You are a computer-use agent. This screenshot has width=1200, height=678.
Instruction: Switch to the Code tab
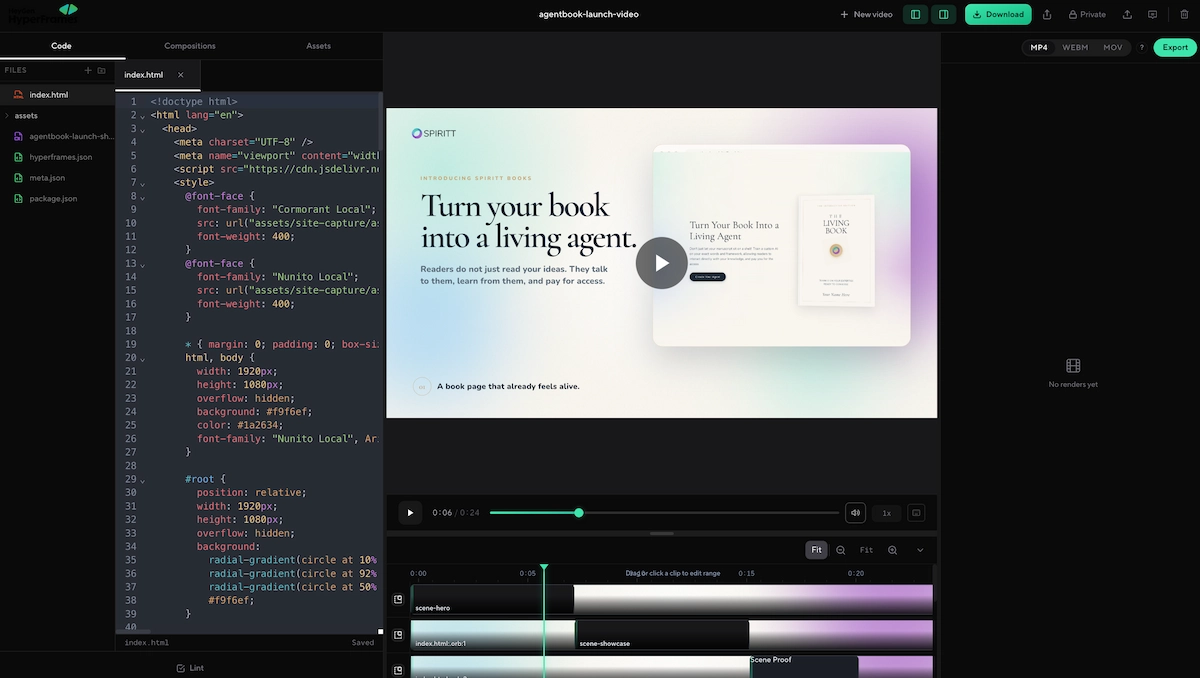coord(61,46)
